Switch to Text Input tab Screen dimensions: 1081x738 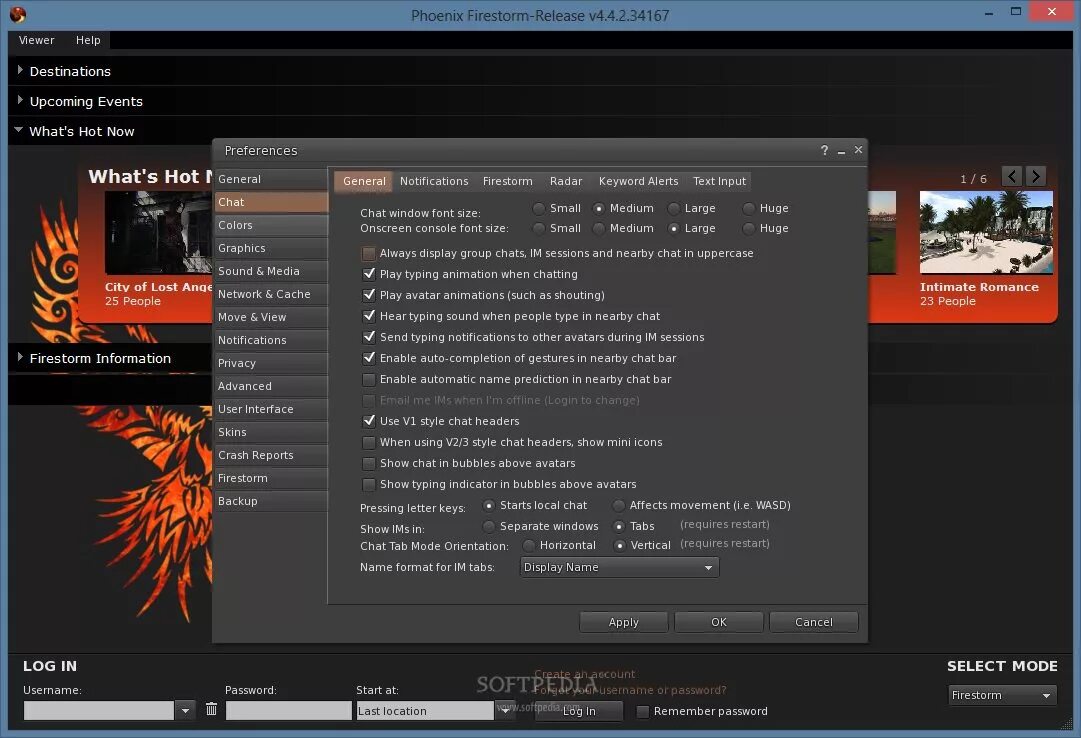719,181
